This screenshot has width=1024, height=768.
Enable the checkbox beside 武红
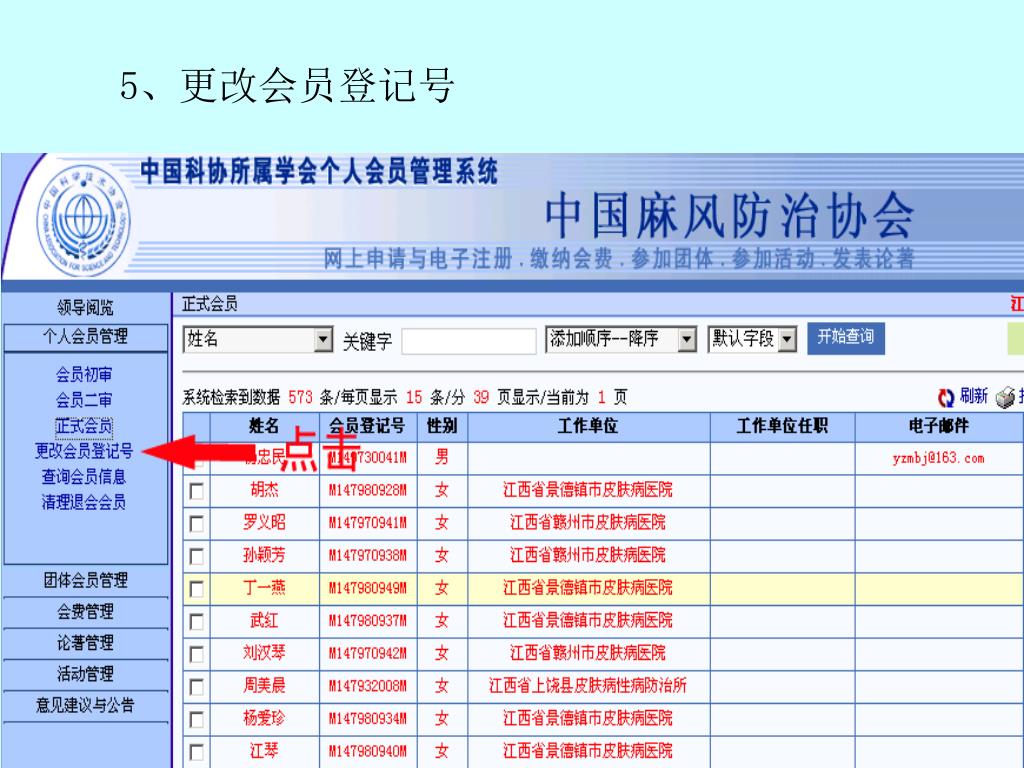click(196, 621)
